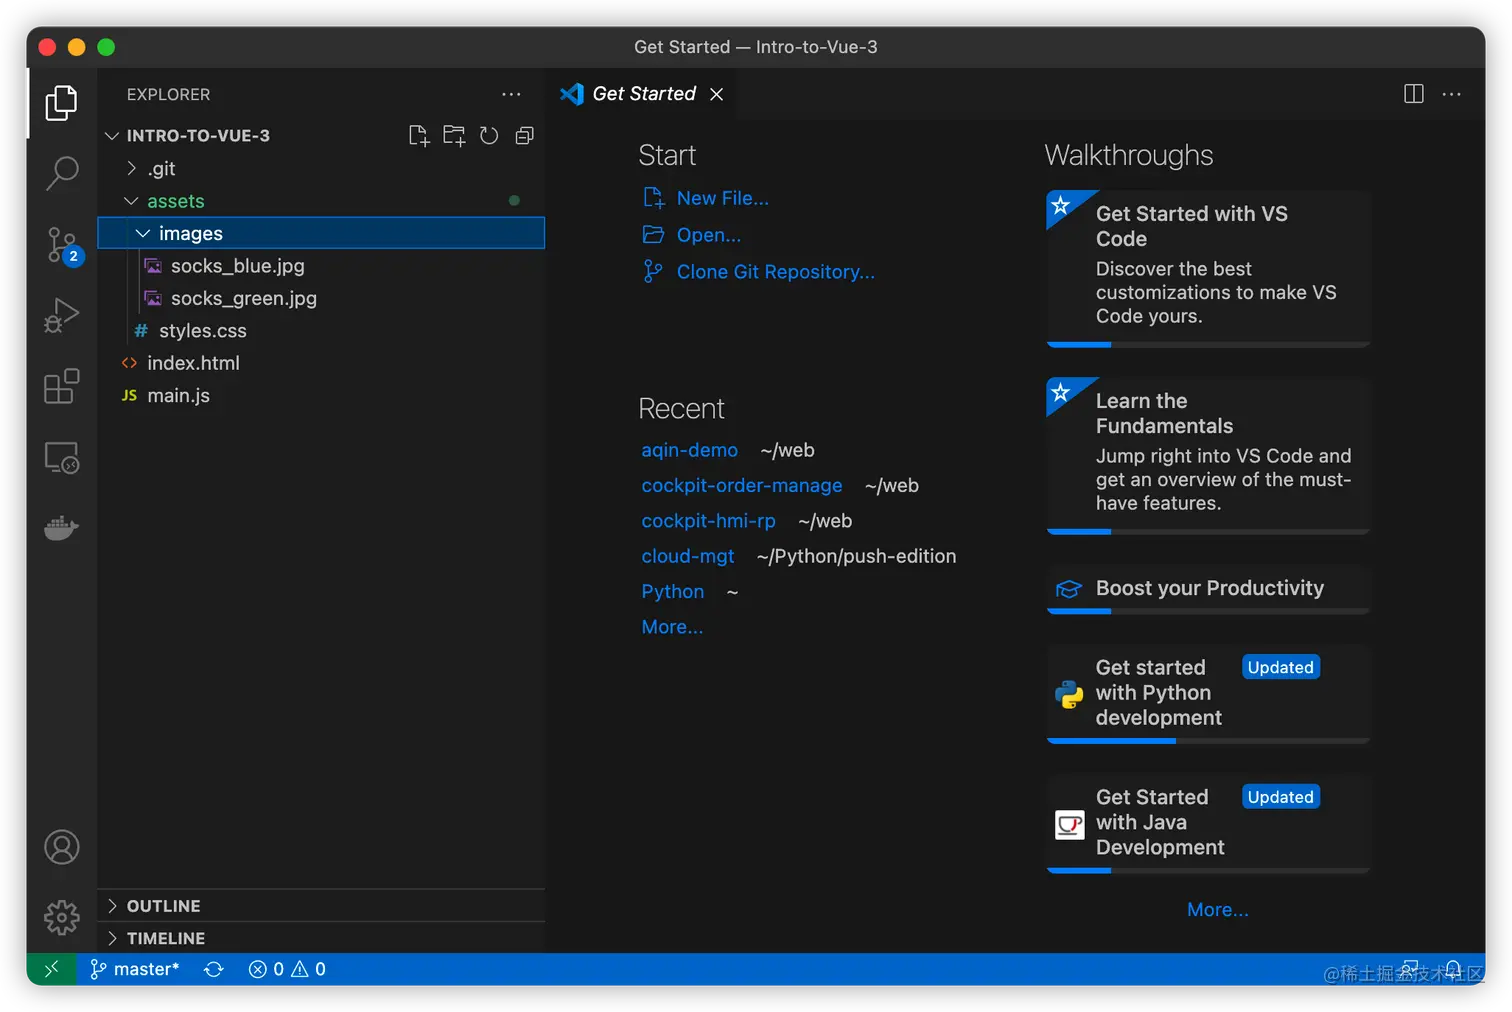Open socks_green.jpg file
The image size is (1512, 1012).
tap(321, 298)
